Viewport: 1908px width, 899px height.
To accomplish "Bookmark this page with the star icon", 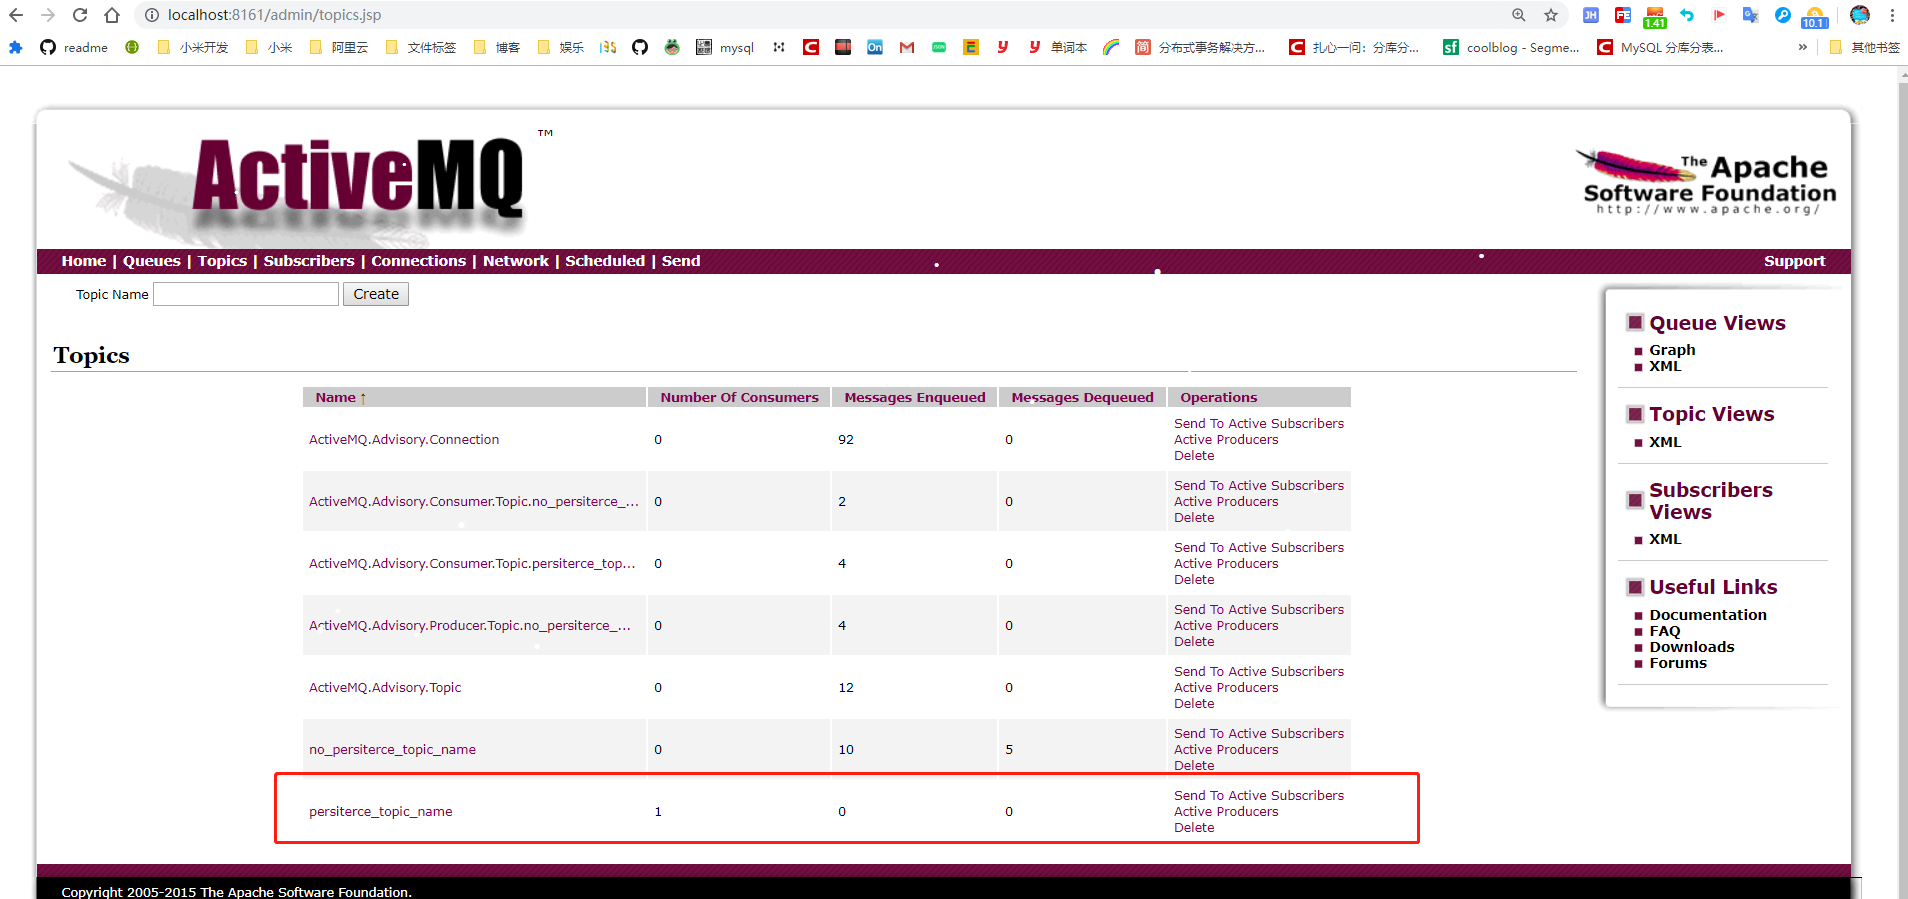I will coord(1551,15).
